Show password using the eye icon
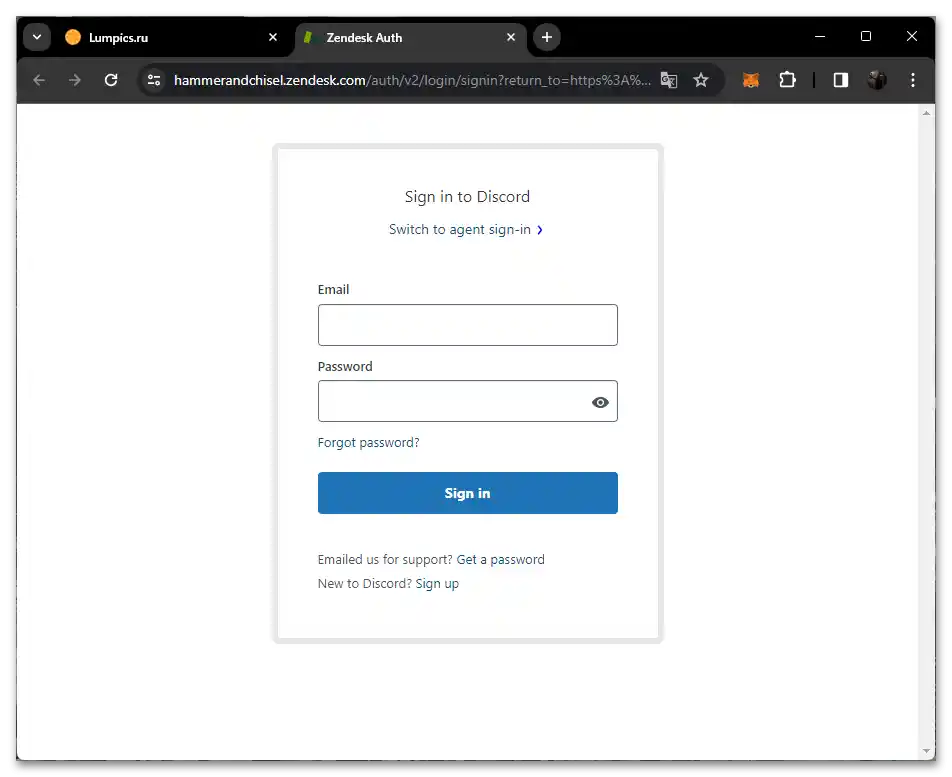The width and height of the screenshot is (952, 777). (600, 402)
